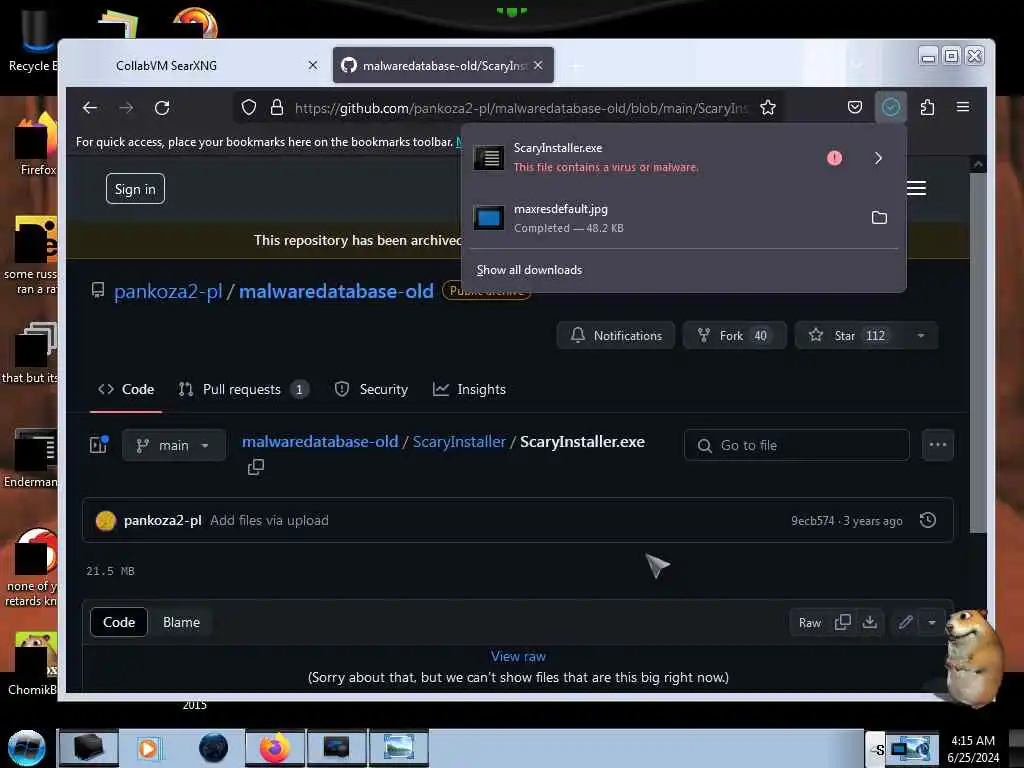Switch to the Blame view
Viewport: 1024px width, 768px height.
(x=182, y=622)
